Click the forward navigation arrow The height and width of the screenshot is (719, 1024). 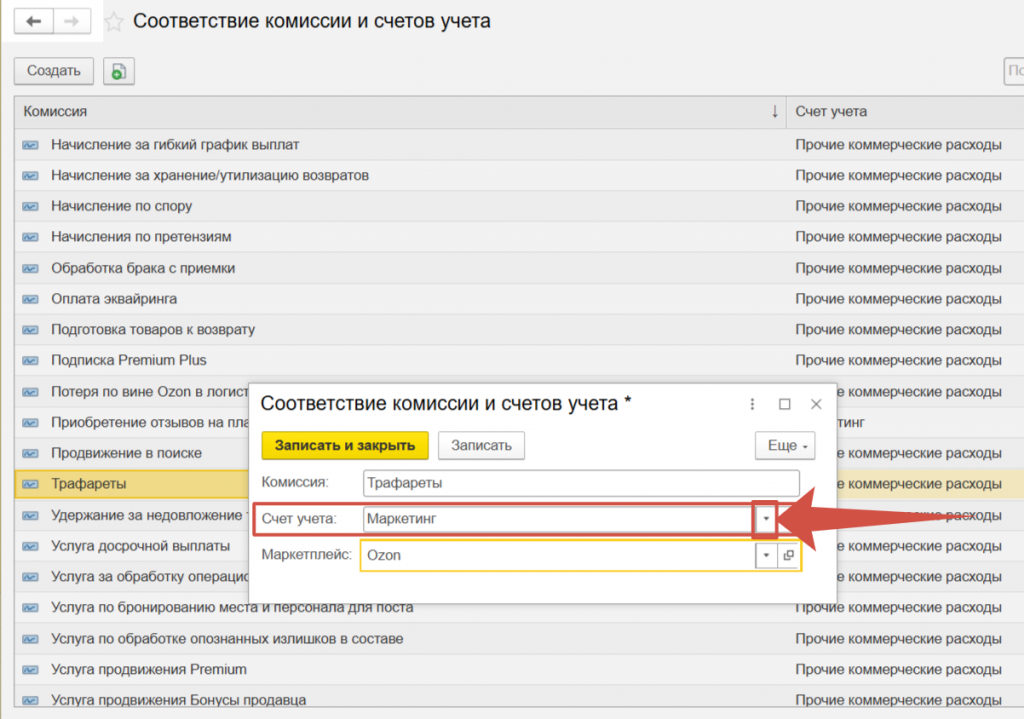point(71,21)
